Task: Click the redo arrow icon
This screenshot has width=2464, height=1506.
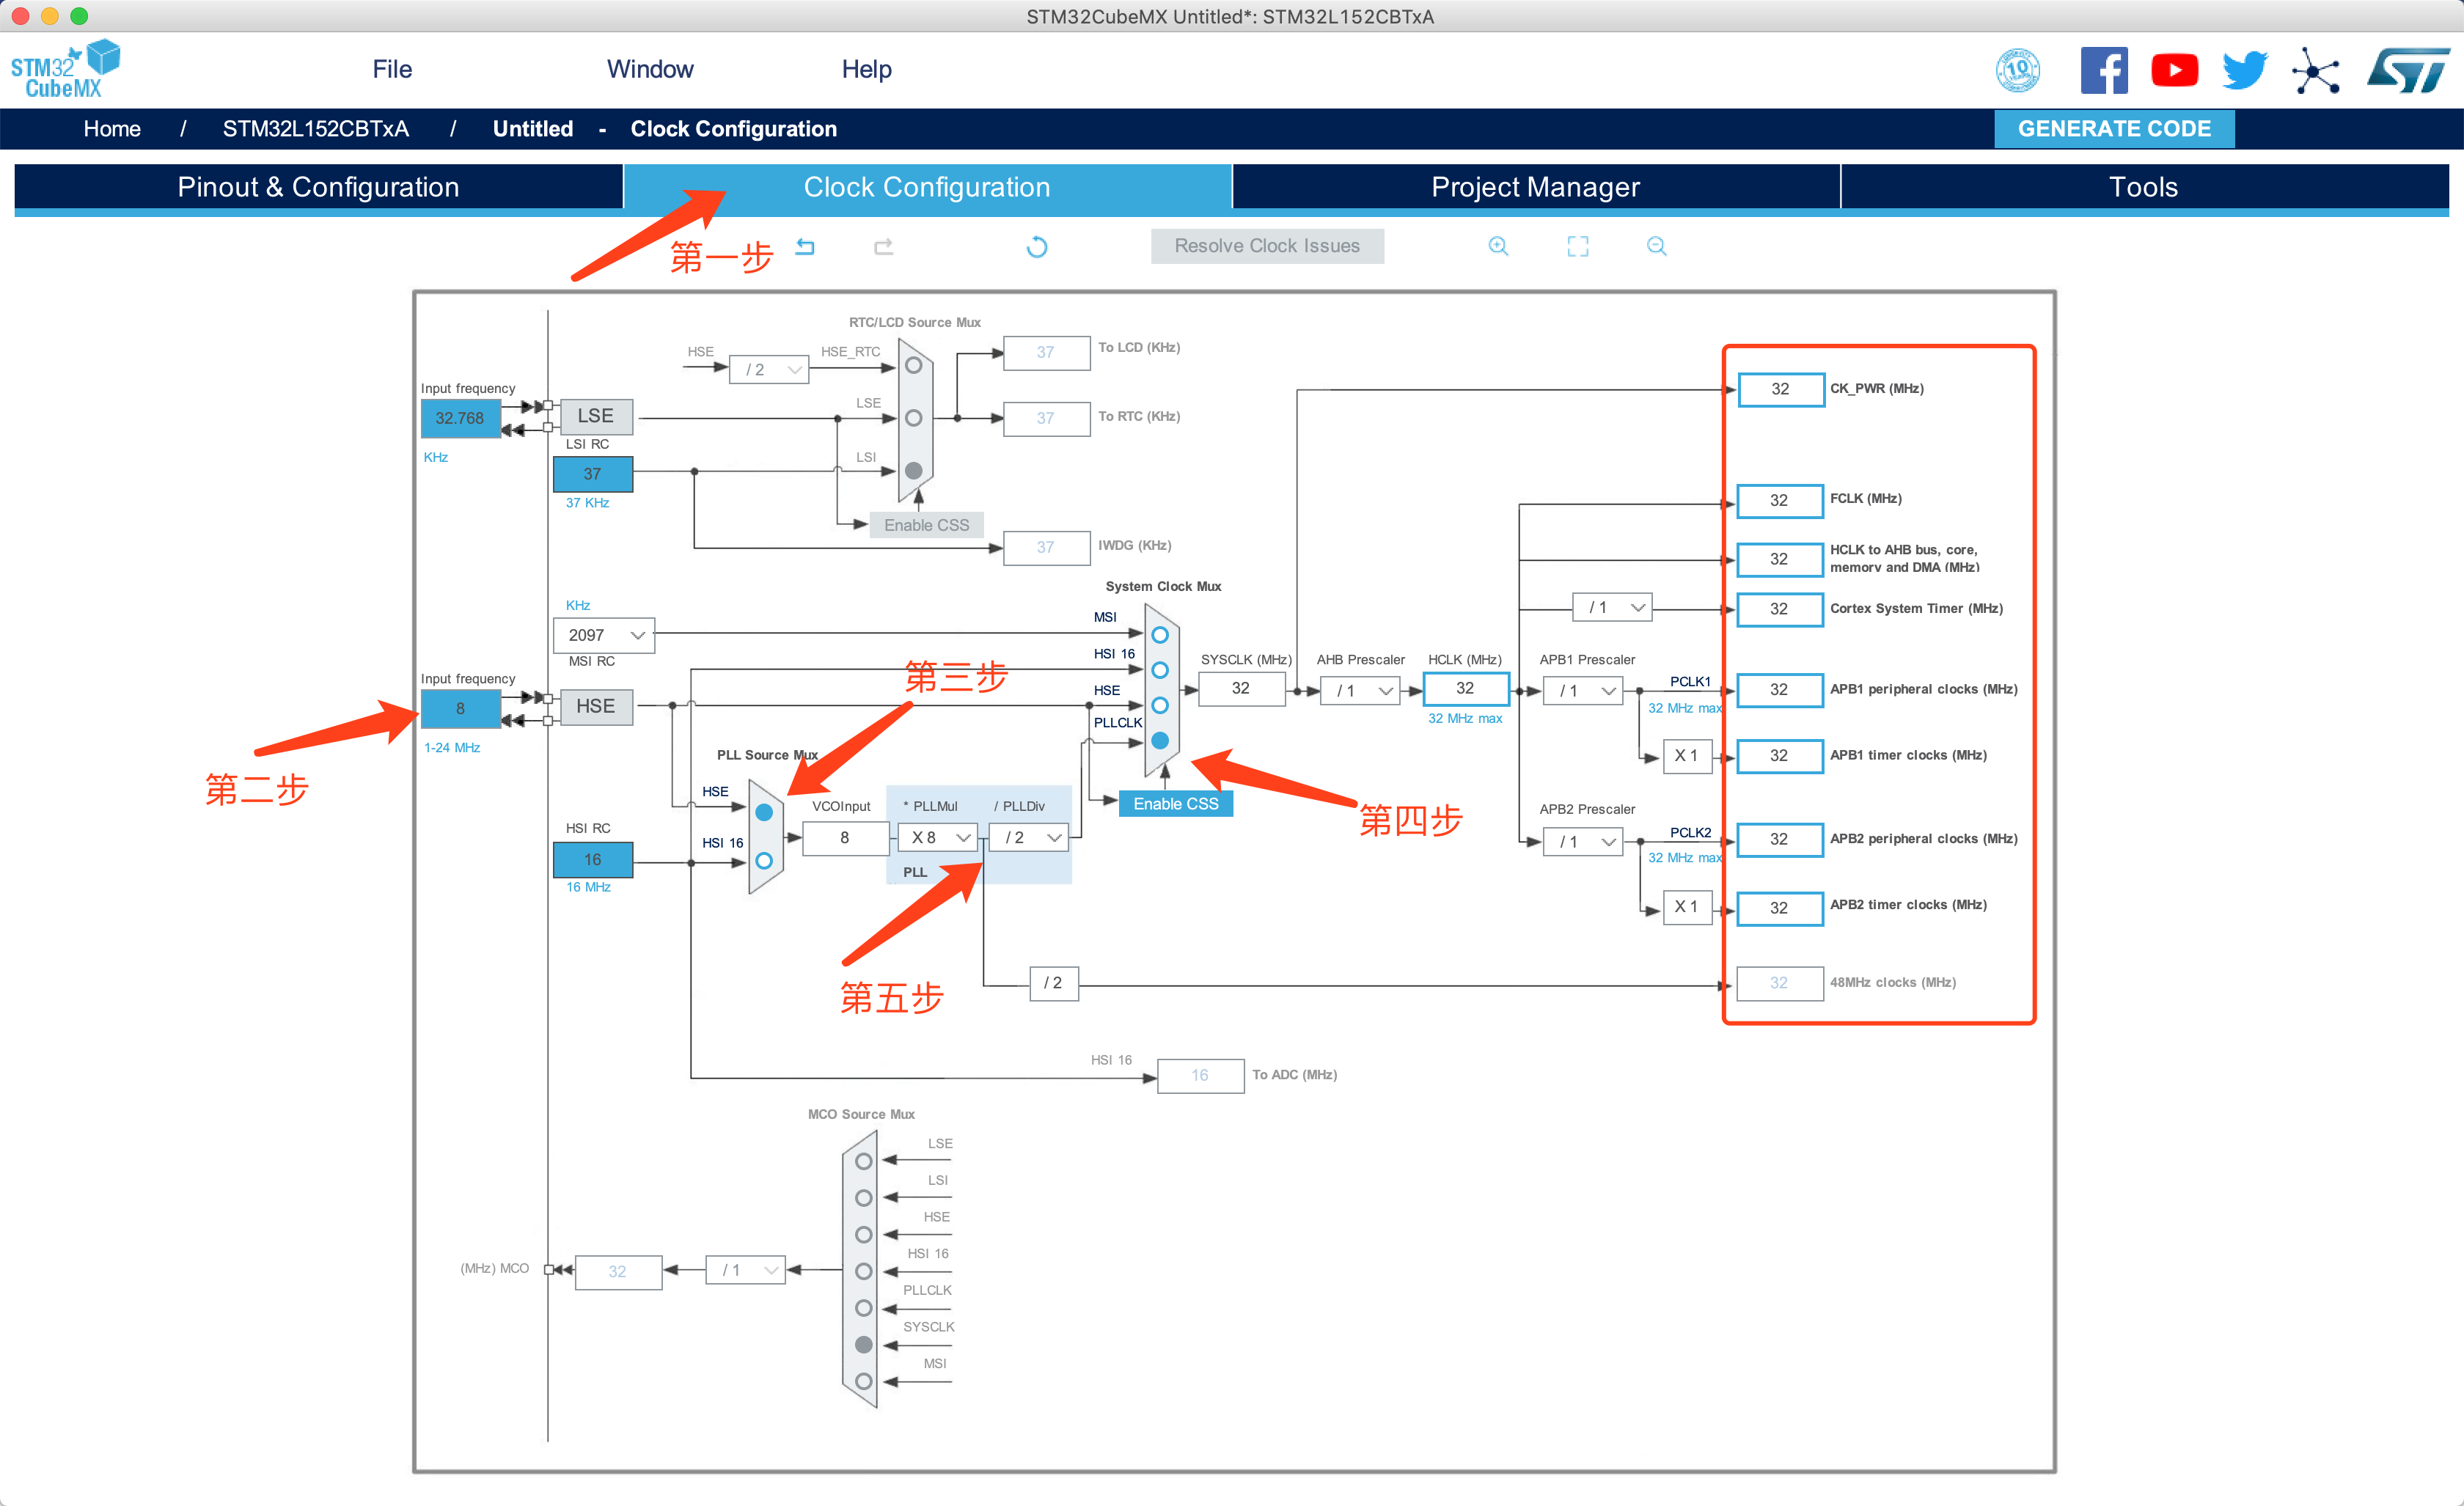Action: point(883,246)
